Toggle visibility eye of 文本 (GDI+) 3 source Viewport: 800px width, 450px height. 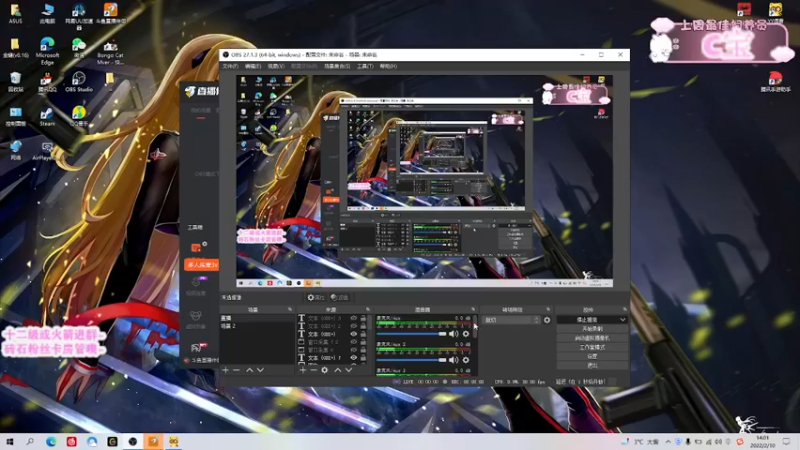(354, 318)
